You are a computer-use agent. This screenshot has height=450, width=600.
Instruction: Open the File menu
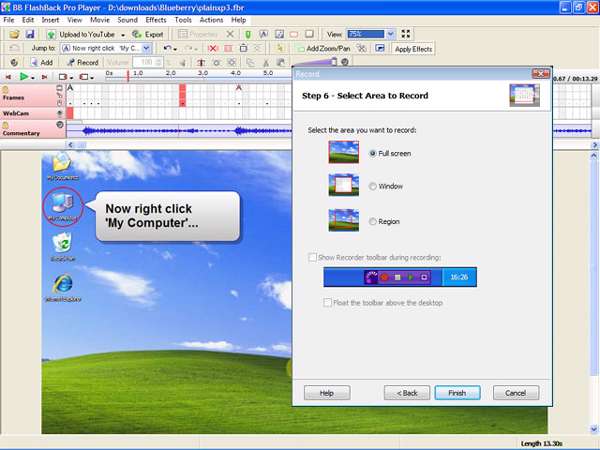[x=9, y=20]
